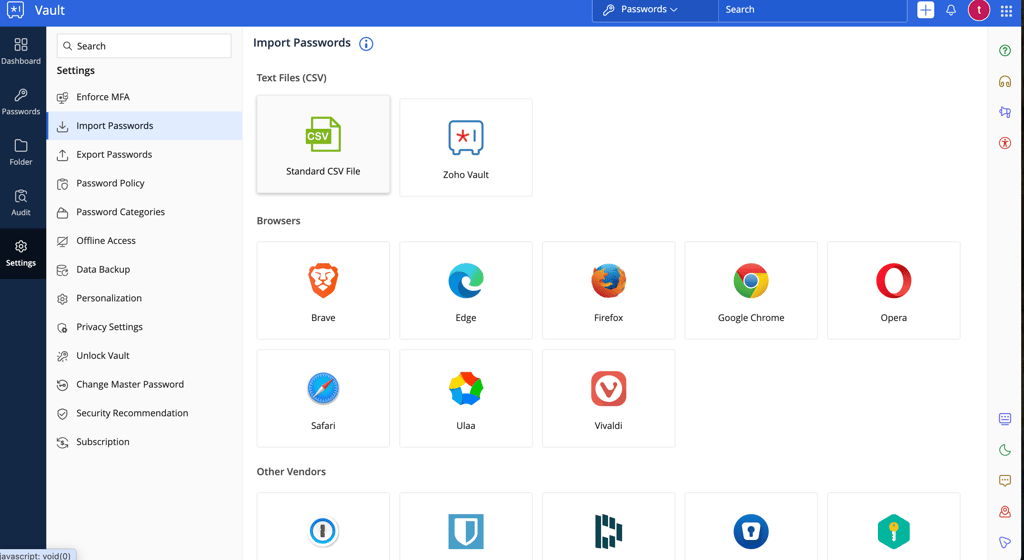Import passwords from Opera
This screenshot has width=1024, height=560.
point(893,290)
